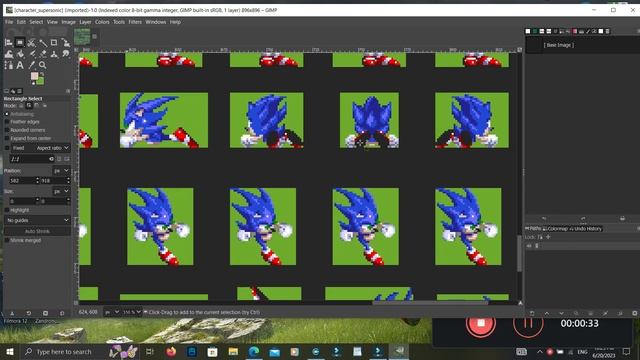Toggle Antialiasing option
This screenshot has height=360, width=640.
7,114
